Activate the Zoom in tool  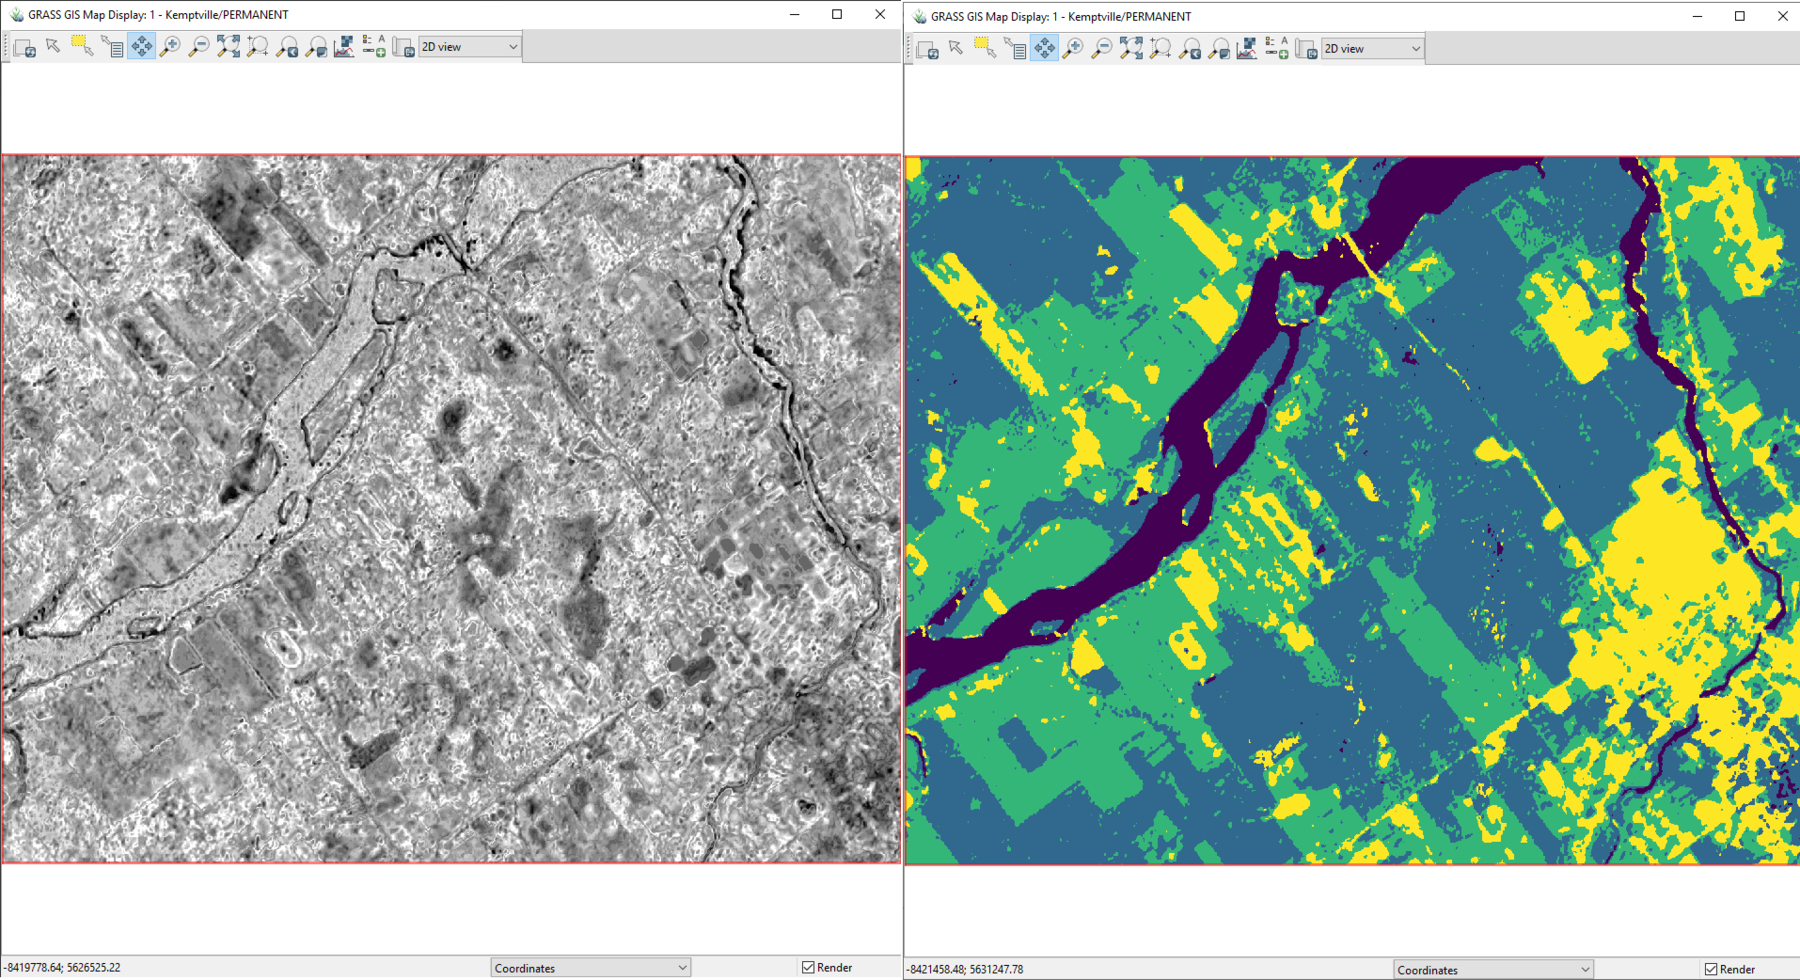[x=169, y=46]
